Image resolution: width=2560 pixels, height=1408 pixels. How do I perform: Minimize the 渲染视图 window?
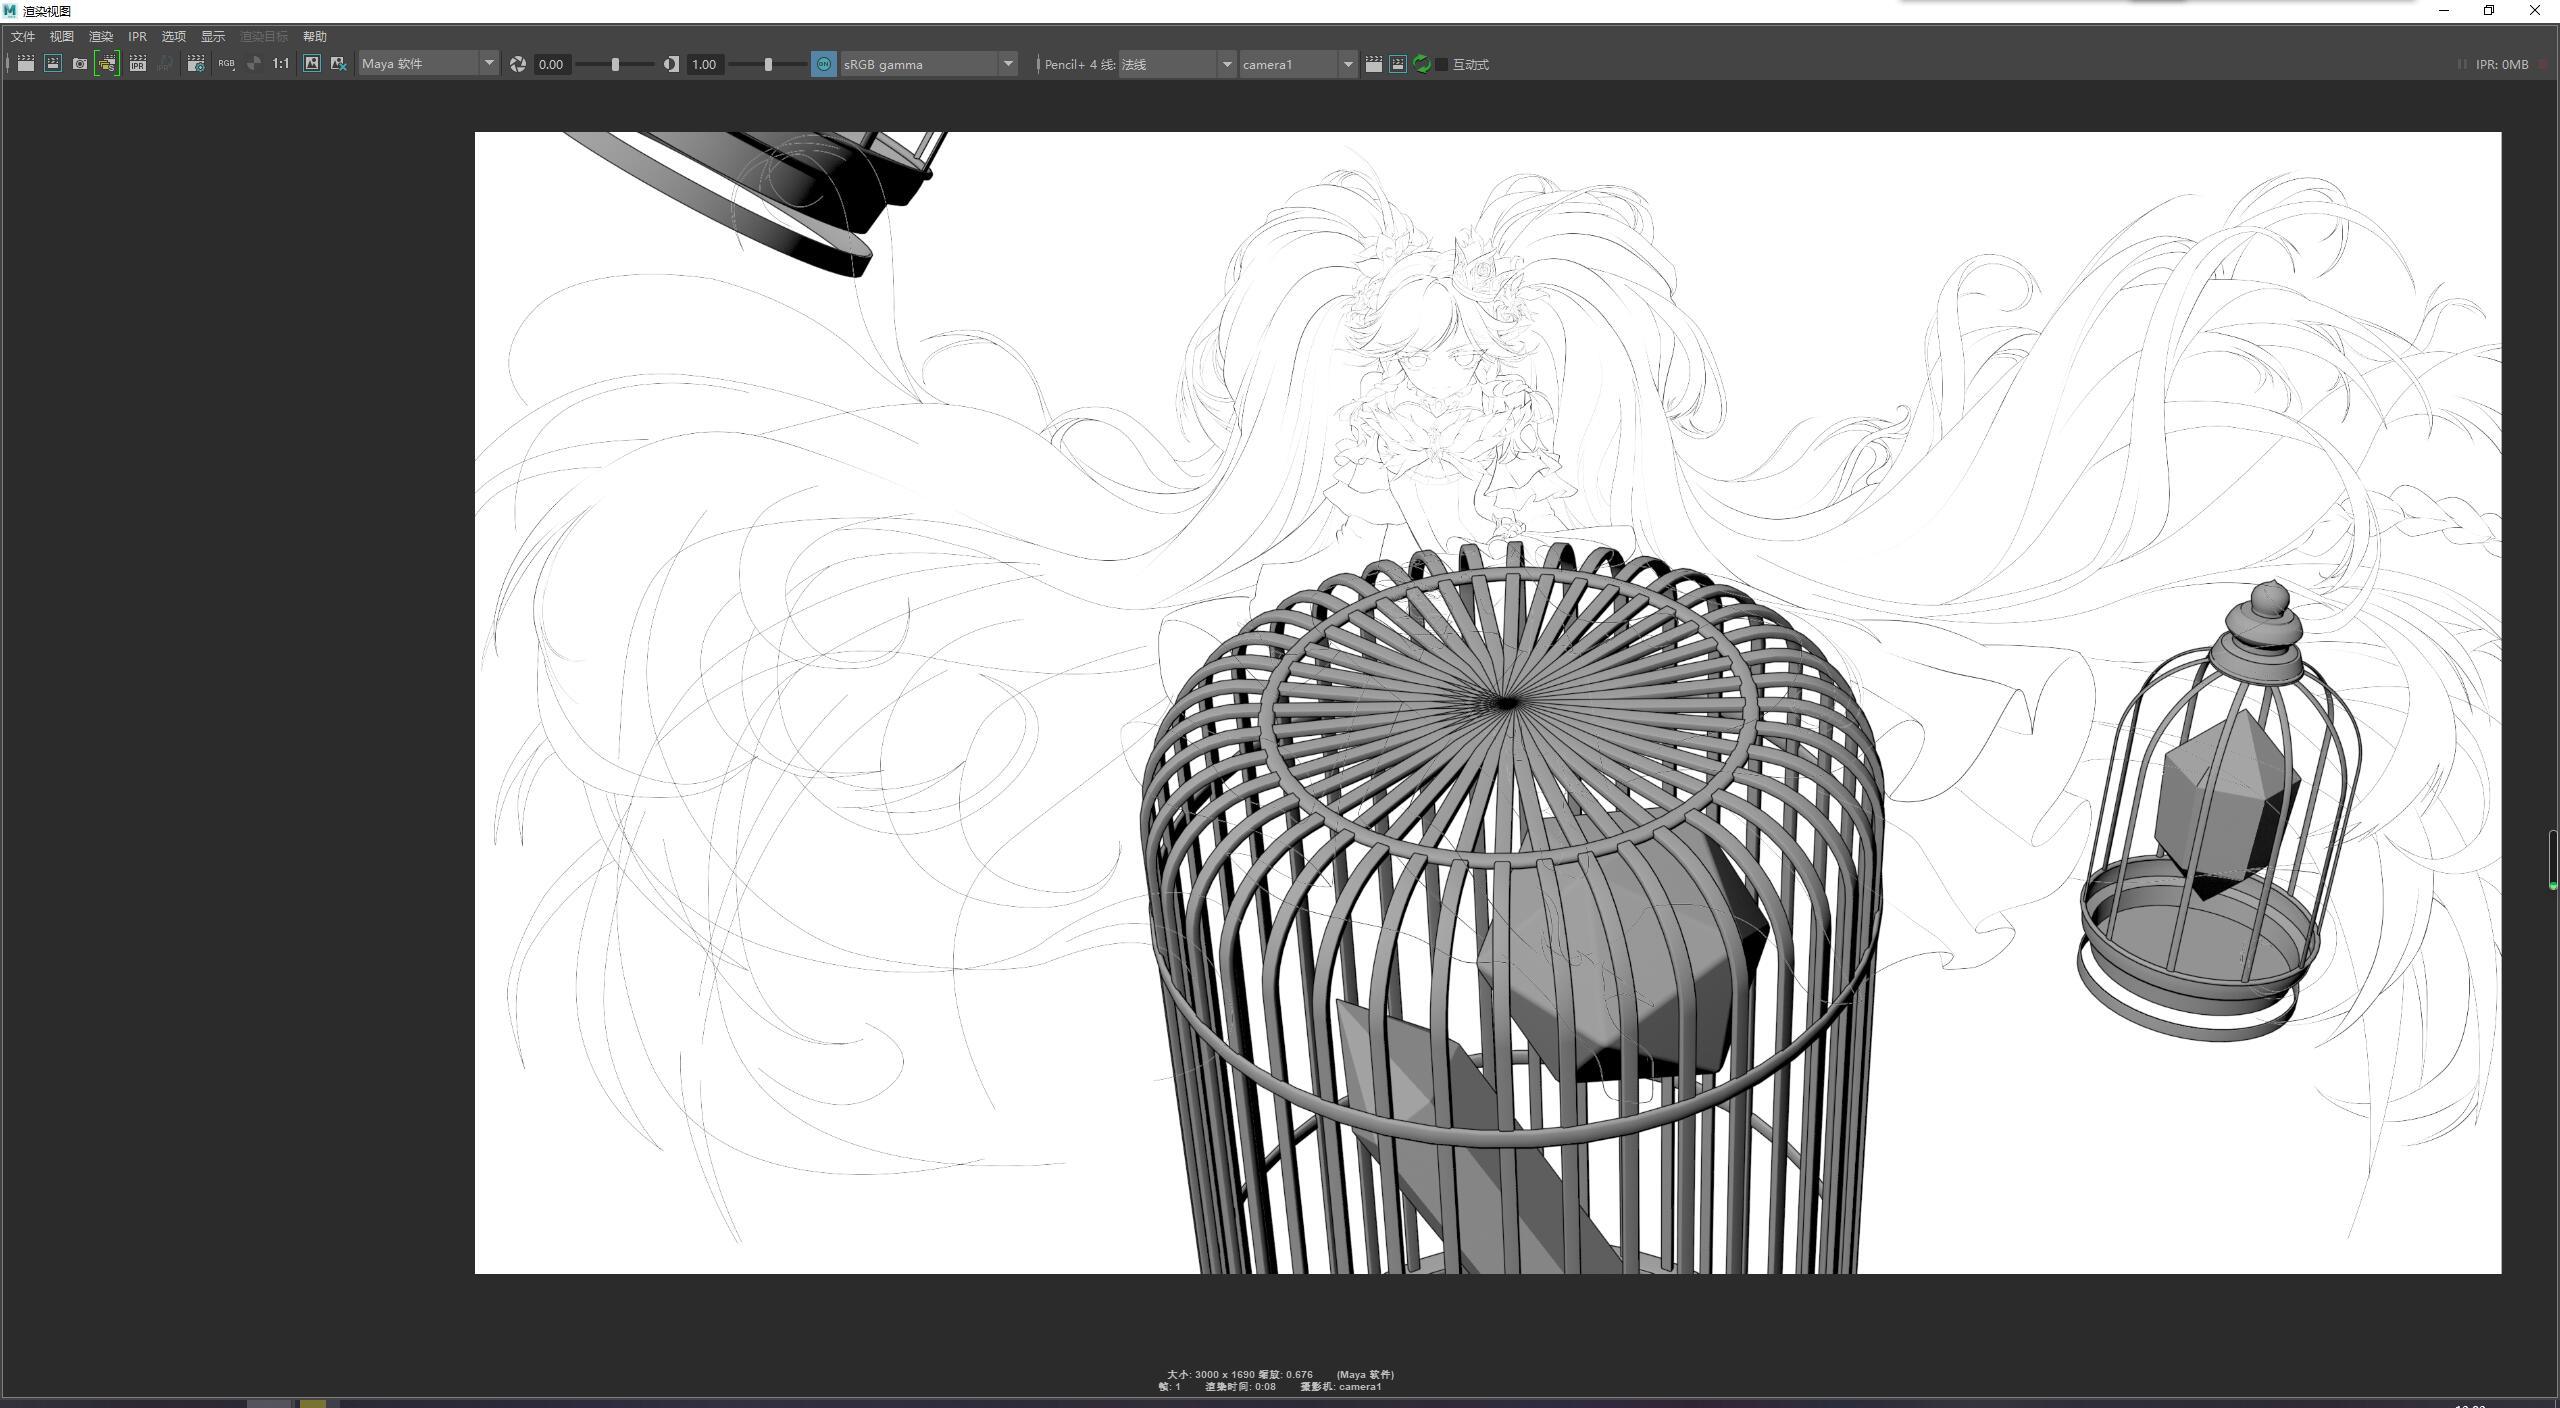click(x=2444, y=11)
